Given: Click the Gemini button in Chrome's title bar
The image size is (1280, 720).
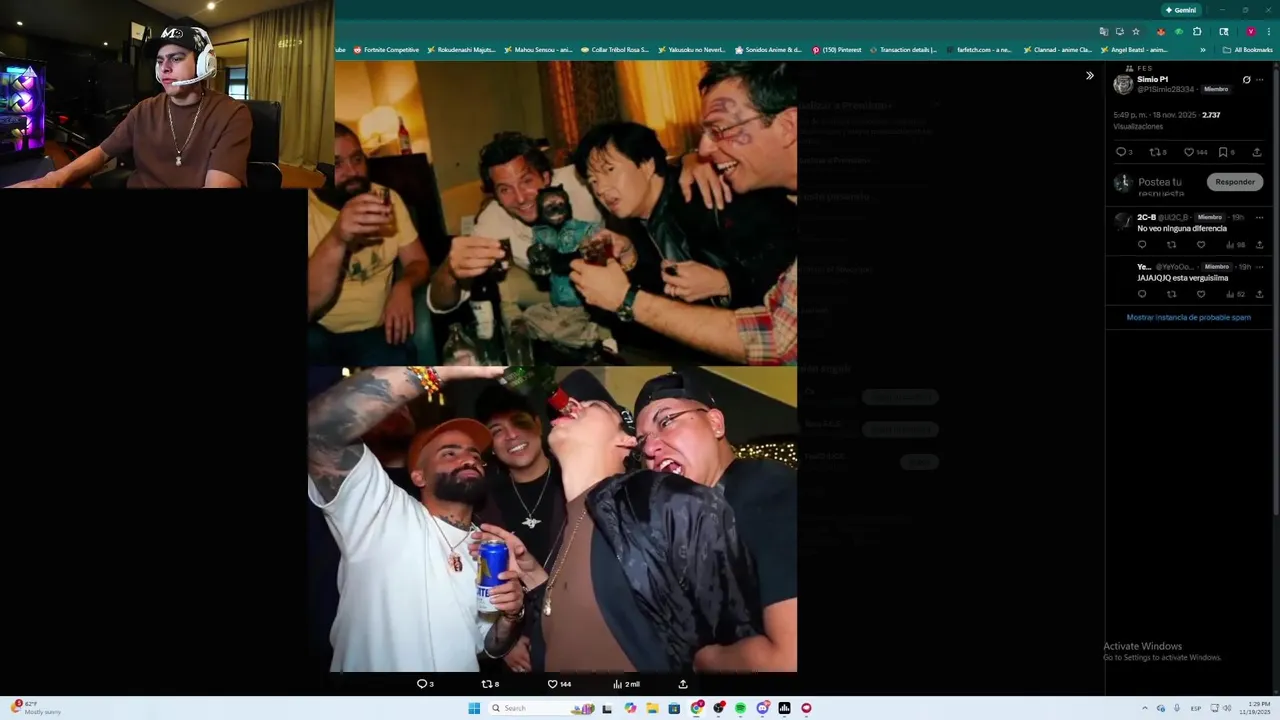Looking at the screenshot, I should point(1181,10).
